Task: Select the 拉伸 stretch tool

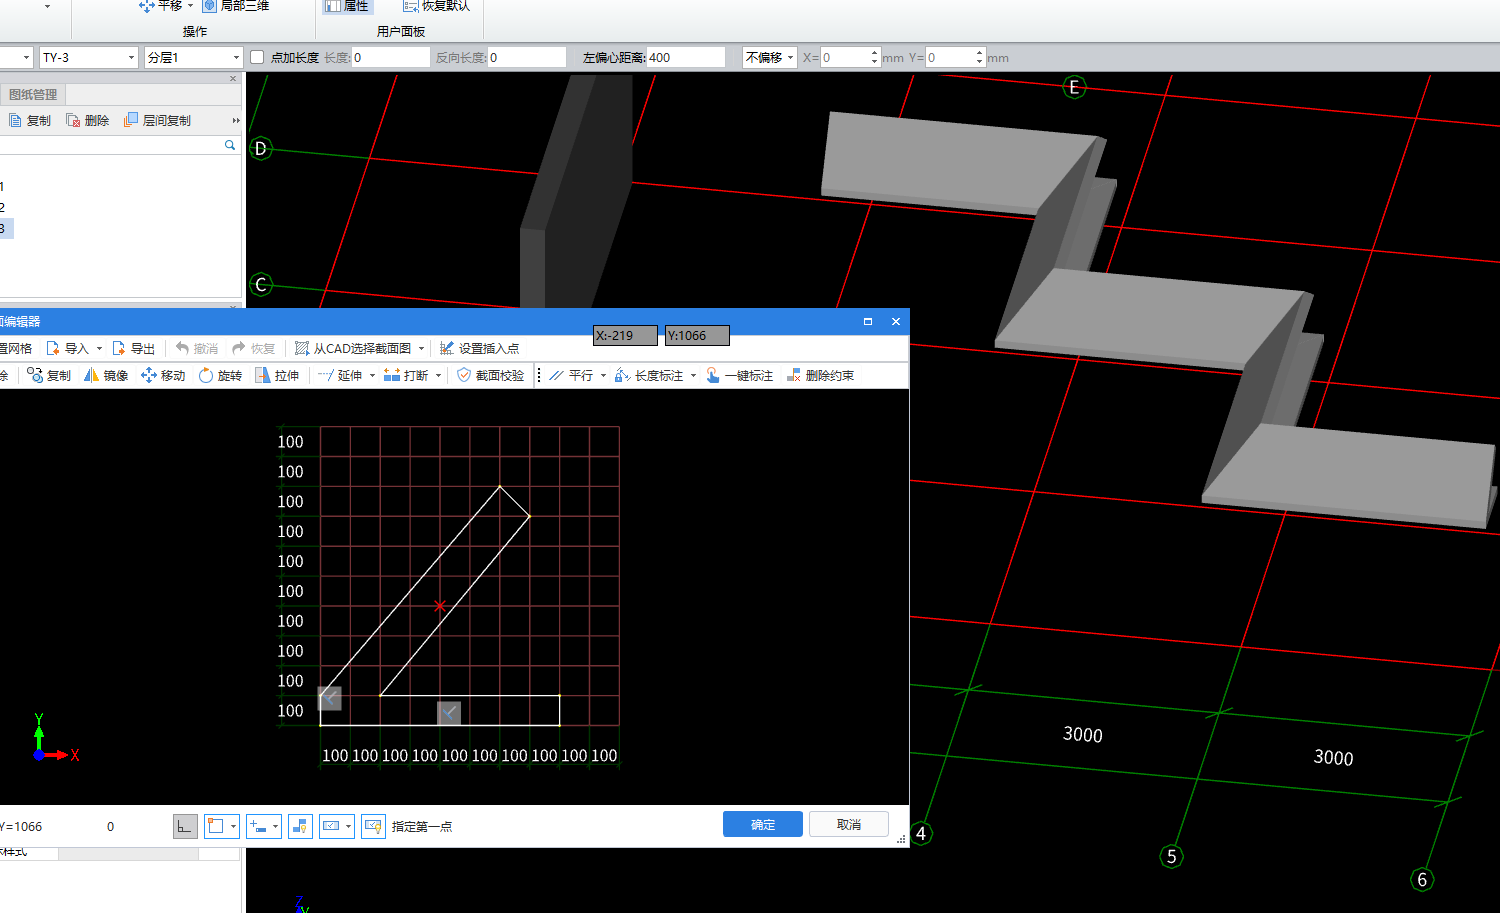Action: [277, 375]
